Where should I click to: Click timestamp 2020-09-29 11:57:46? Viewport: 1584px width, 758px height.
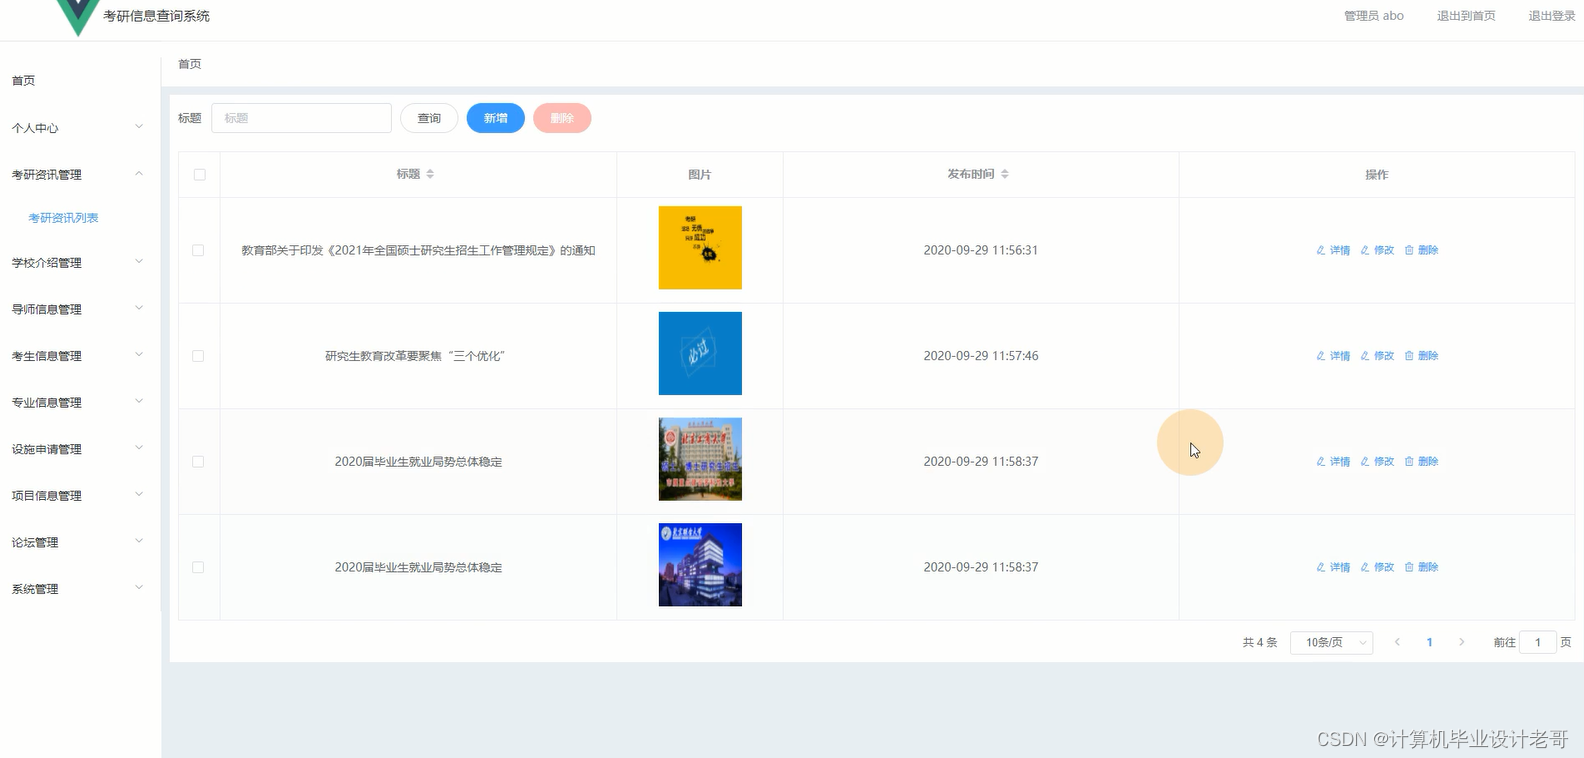(x=981, y=356)
